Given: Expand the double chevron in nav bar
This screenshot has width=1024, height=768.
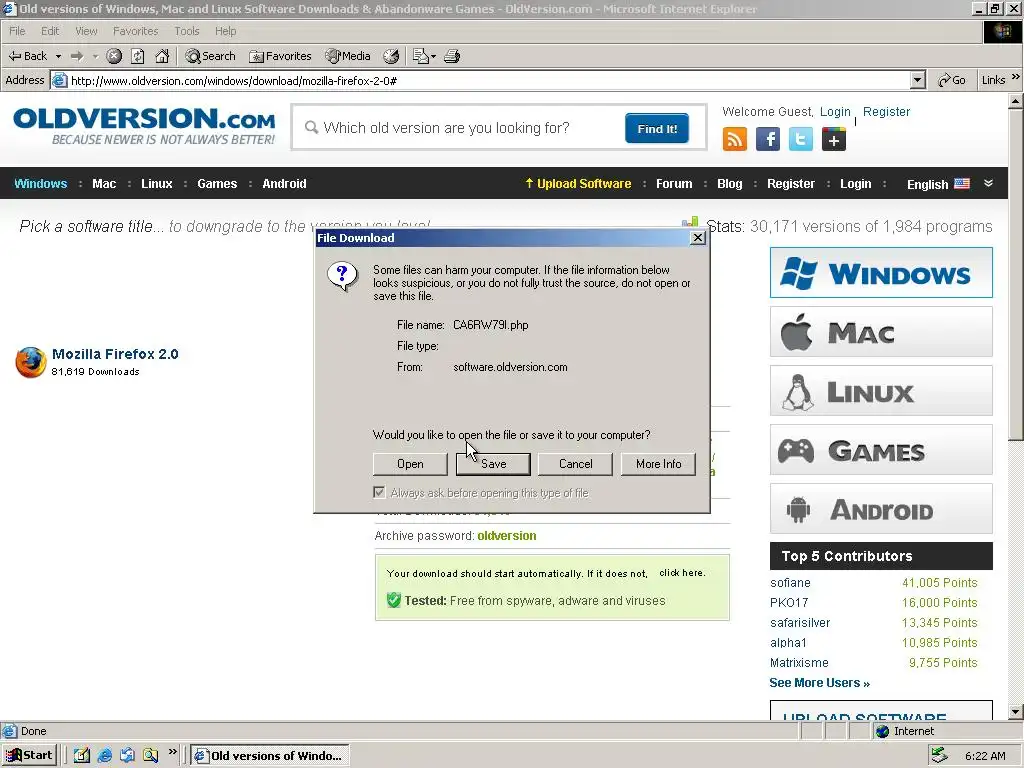Looking at the screenshot, I should click(x=989, y=184).
